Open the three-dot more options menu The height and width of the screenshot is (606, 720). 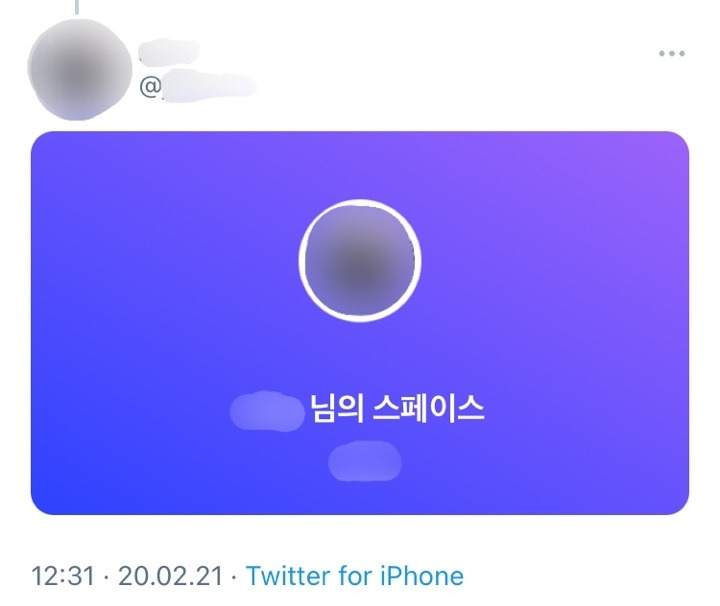pyautogui.click(x=672, y=54)
